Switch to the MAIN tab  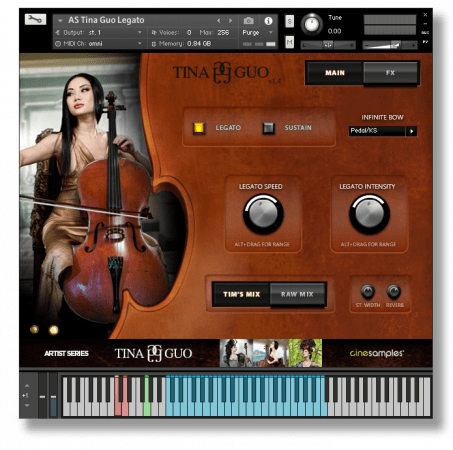335,73
